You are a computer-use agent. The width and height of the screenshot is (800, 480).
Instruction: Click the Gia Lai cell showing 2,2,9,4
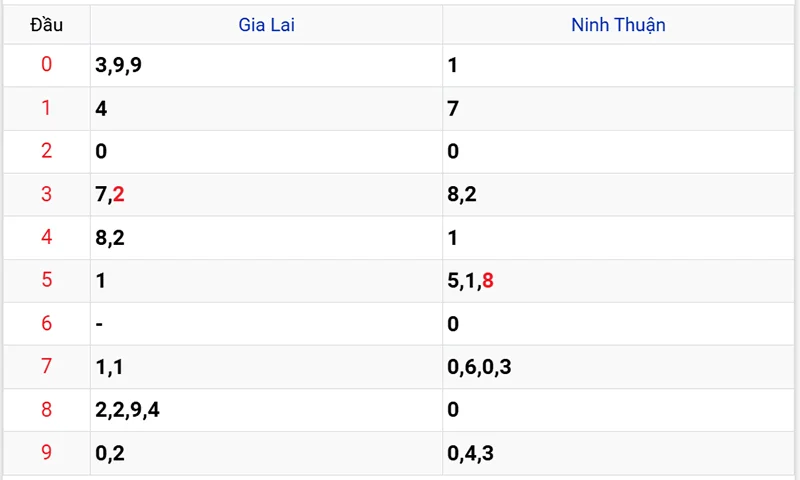click(x=128, y=410)
